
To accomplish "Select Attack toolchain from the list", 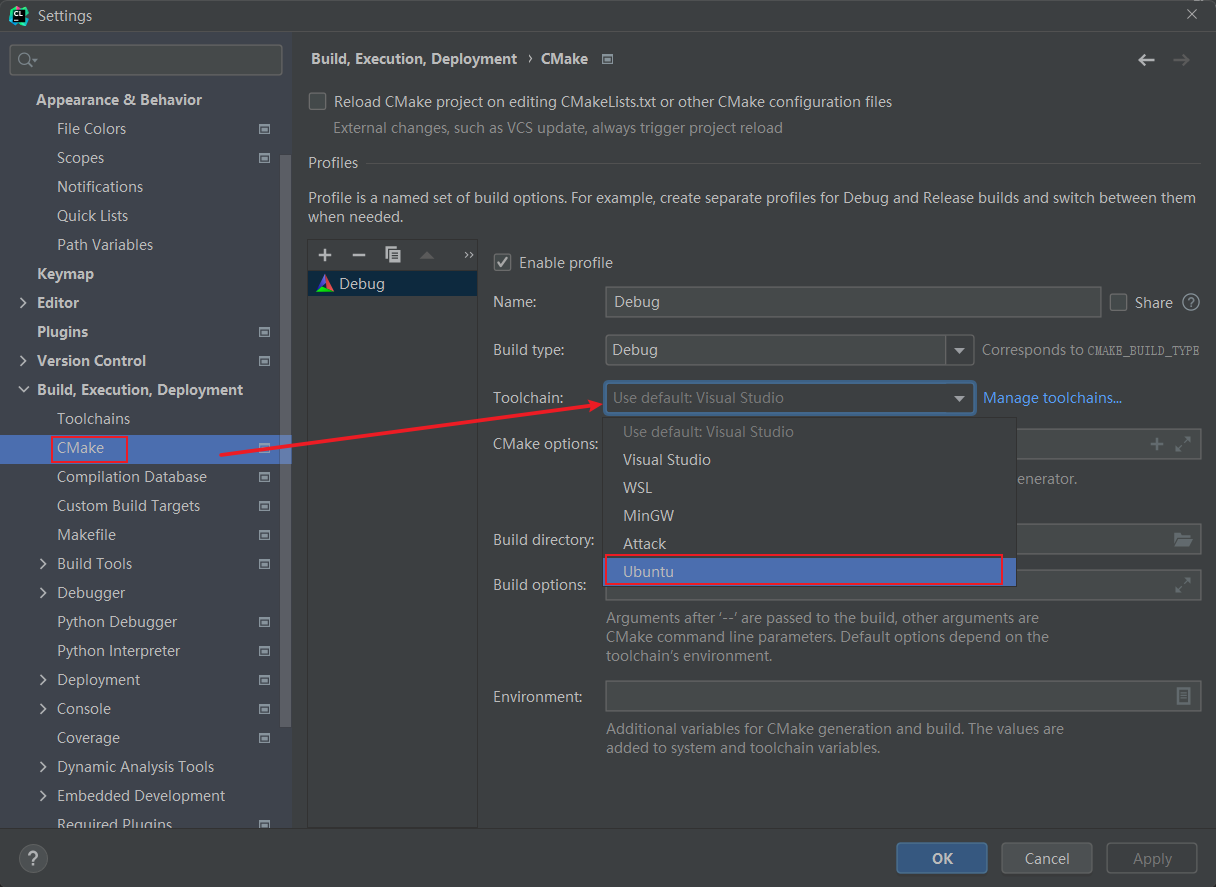I will (x=810, y=544).
